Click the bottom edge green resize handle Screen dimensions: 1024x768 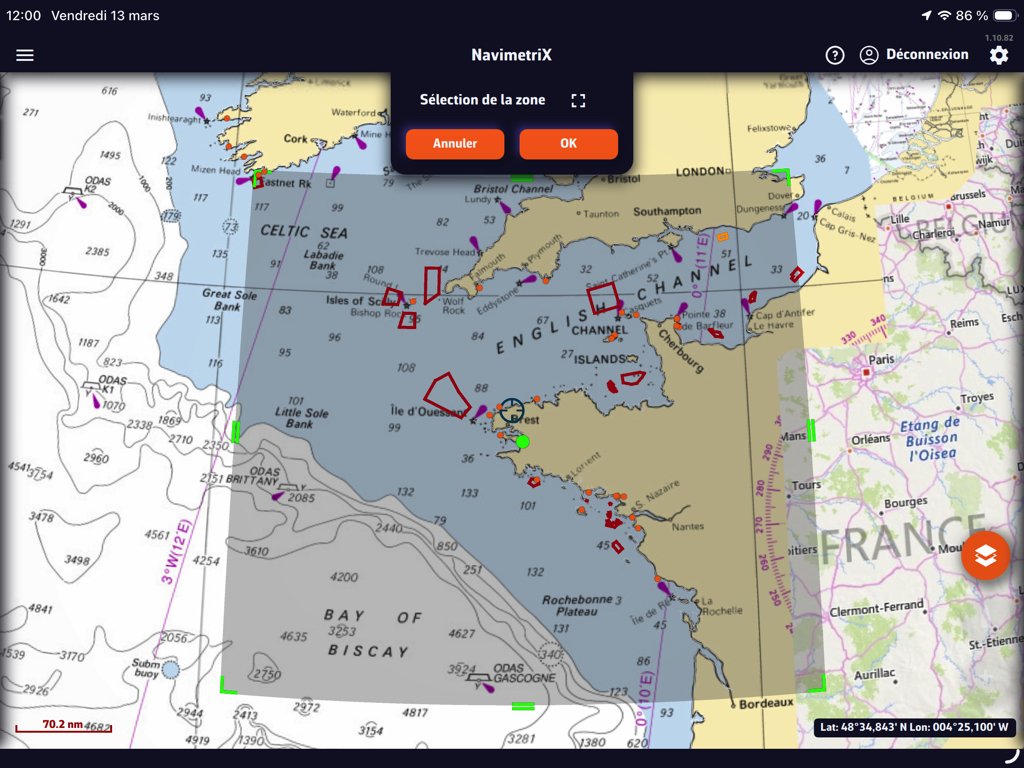click(x=522, y=706)
